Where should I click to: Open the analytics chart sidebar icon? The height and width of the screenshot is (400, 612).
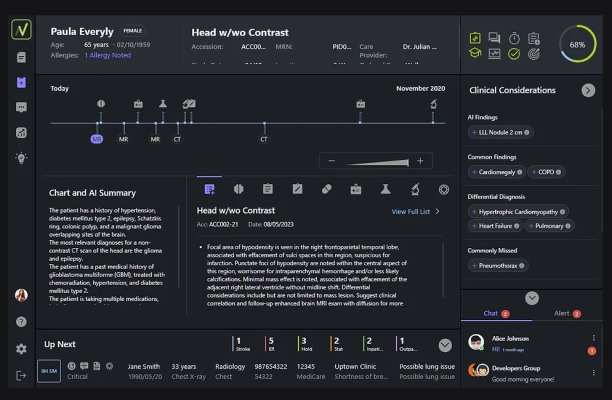click(21, 132)
